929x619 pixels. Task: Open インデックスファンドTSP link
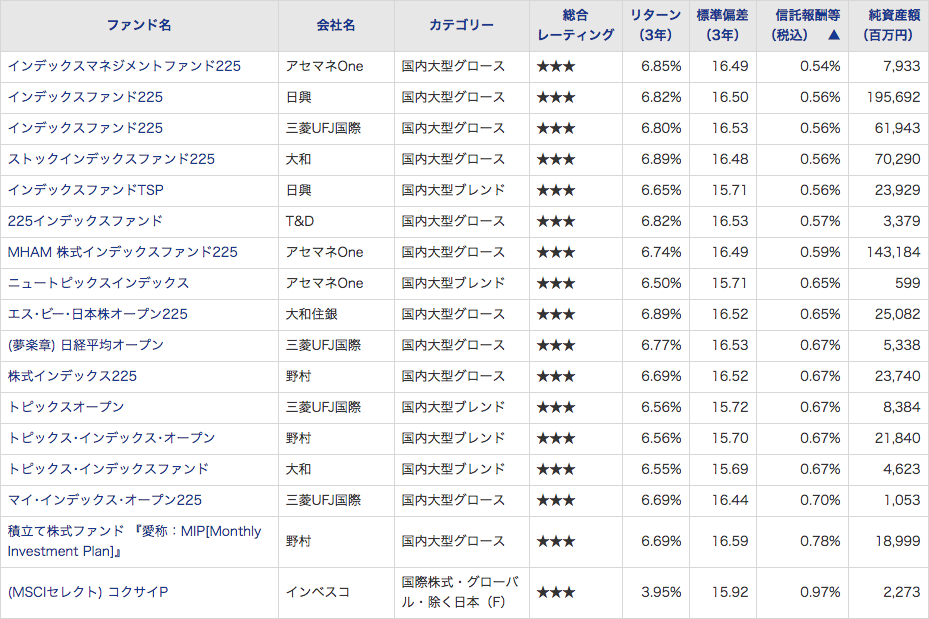coord(86,190)
